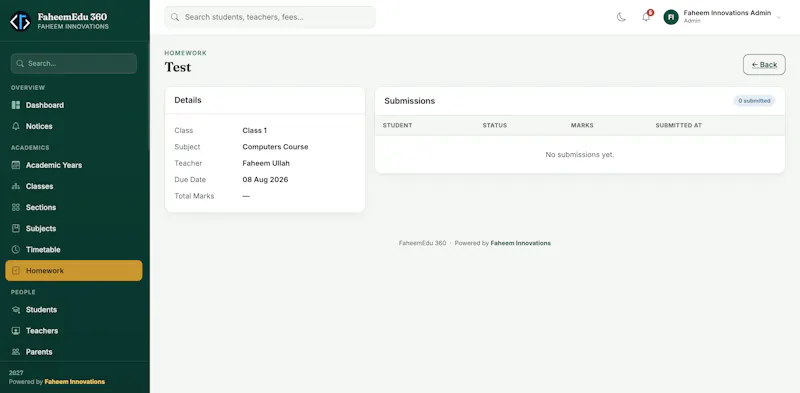Image resolution: width=800 pixels, height=393 pixels.
Task: Click the red notification count badge
Action: click(x=651, y=12)
